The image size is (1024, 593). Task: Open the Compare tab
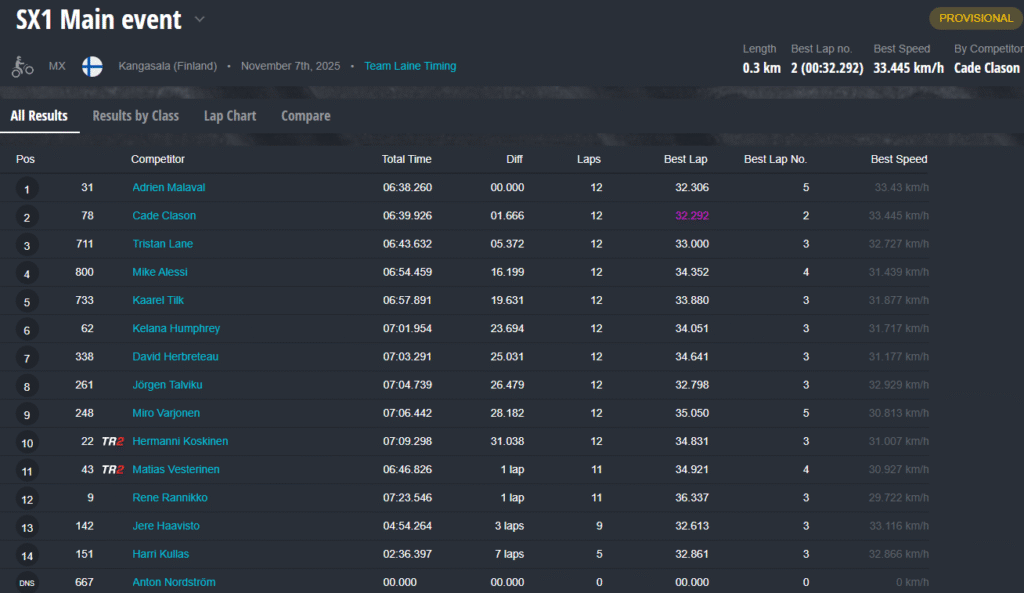[x=305, y=116]
